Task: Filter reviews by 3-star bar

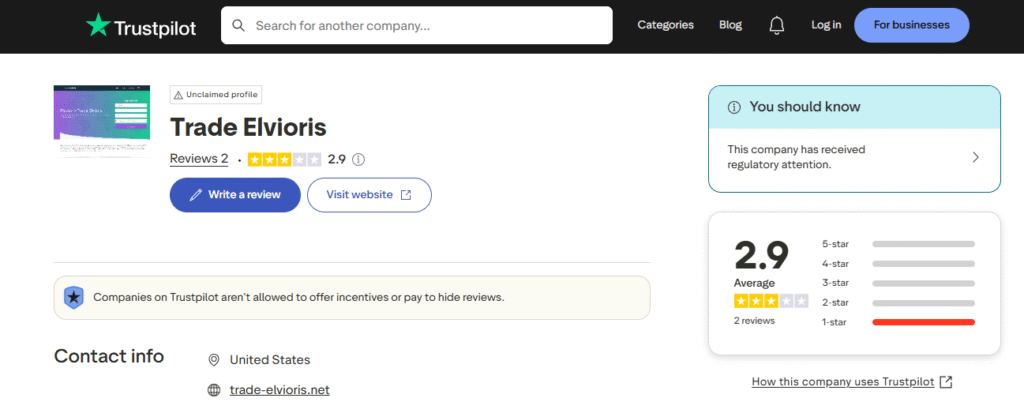Action: click(922, 283)
